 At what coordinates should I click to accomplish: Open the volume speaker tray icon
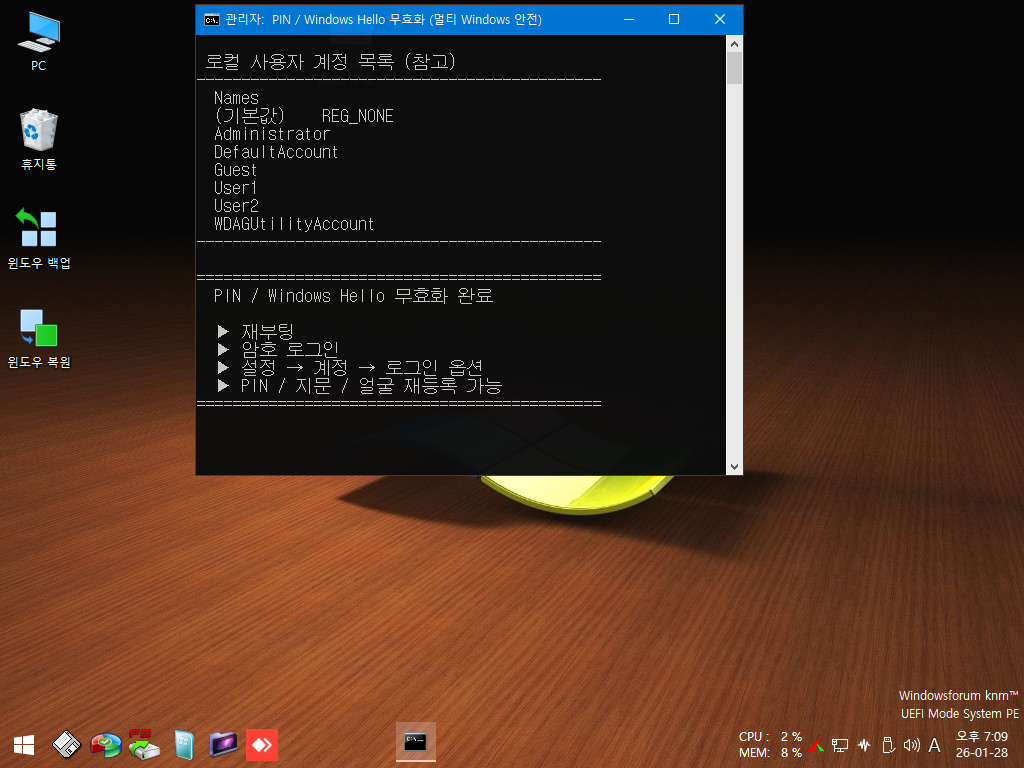pyautogui.click(x=911, y=745)
